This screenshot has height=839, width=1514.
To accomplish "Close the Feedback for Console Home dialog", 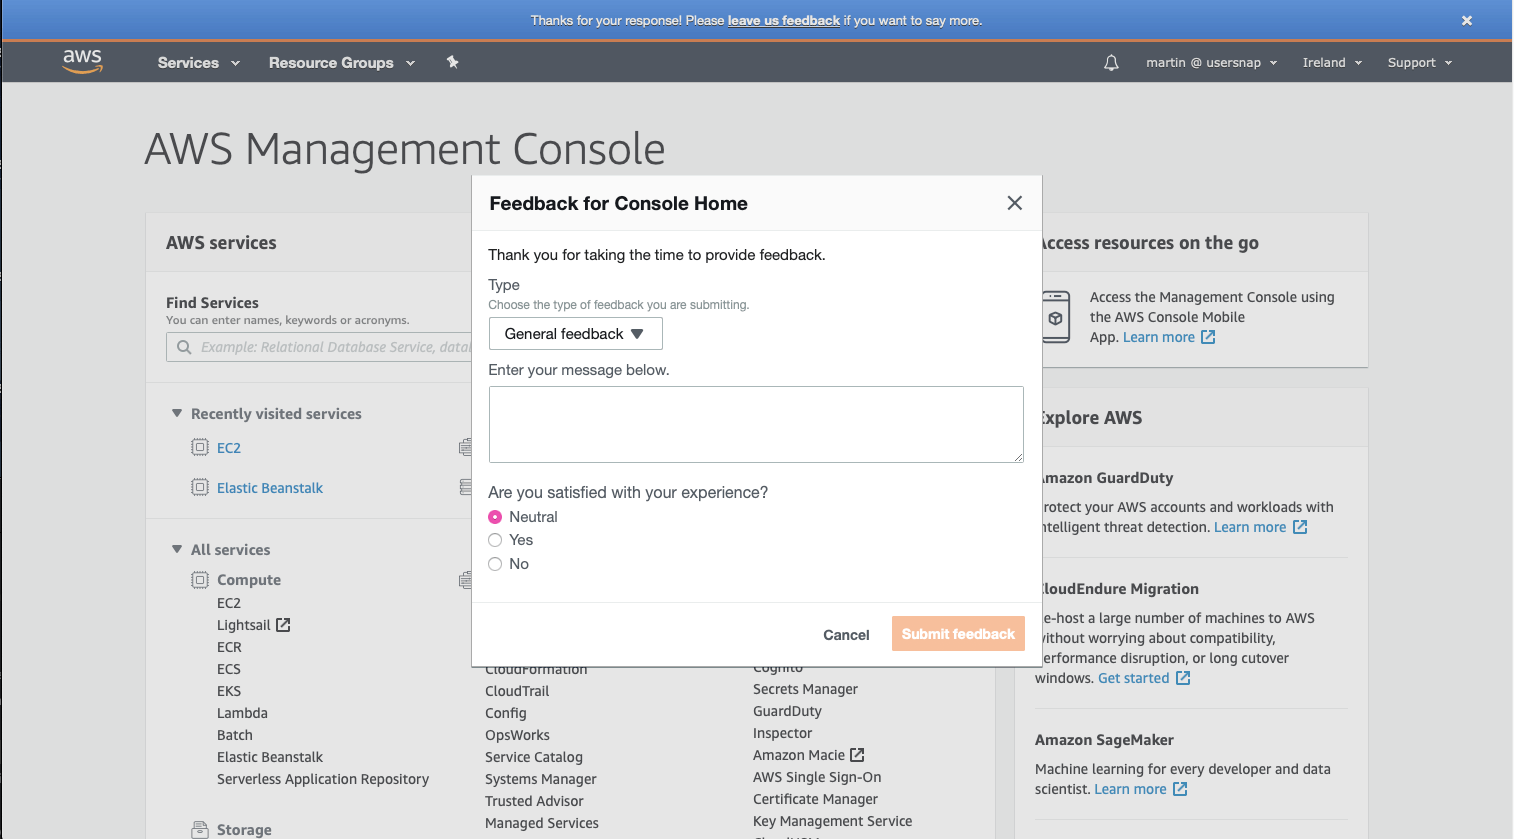I will coord(1014,203).
